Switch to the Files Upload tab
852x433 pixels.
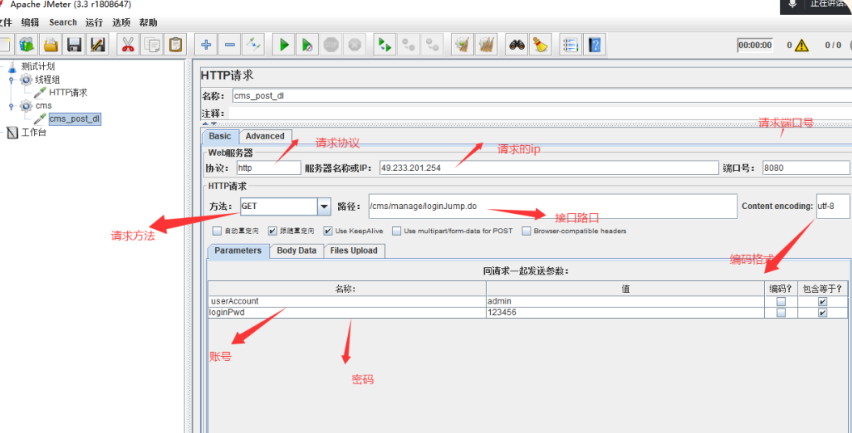354,250
